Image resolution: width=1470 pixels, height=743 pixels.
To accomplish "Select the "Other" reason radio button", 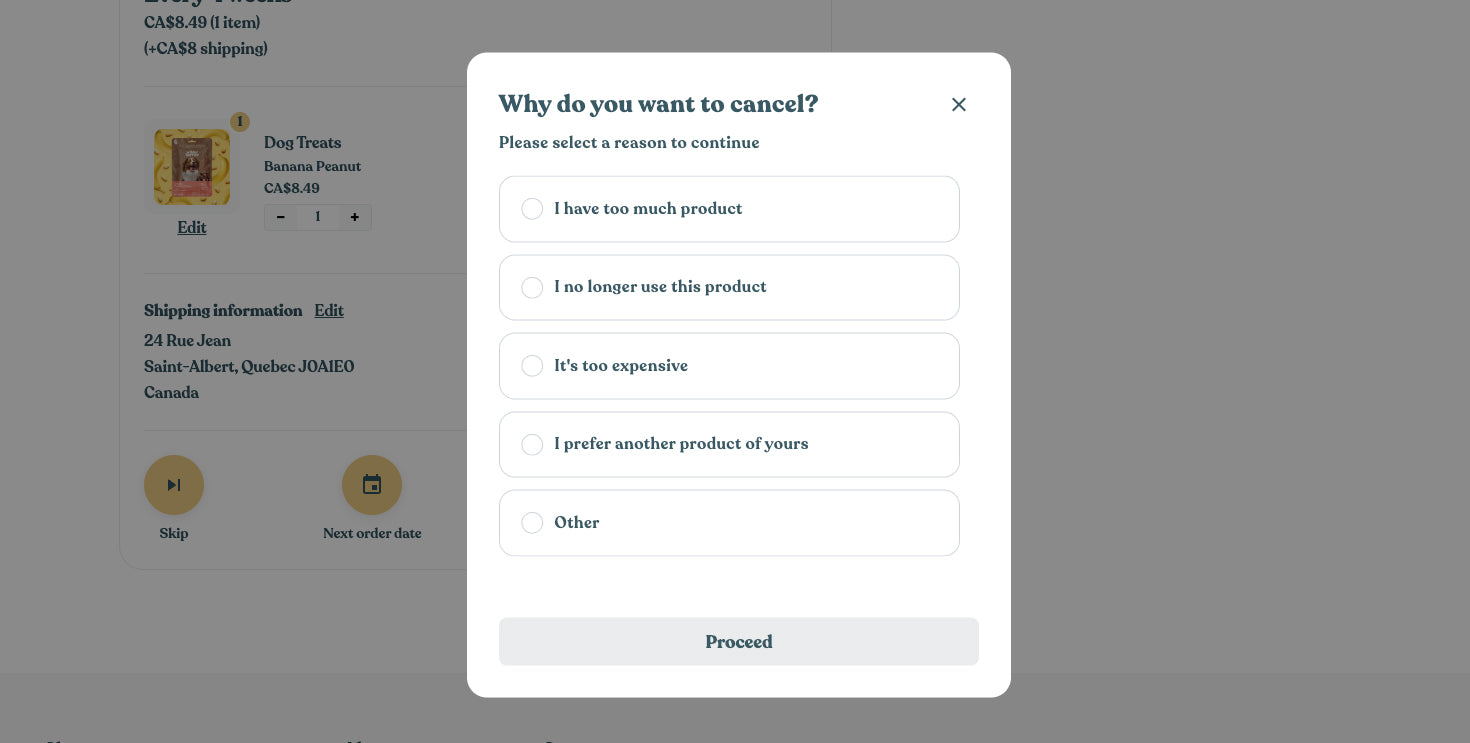I will click(532, 523).
